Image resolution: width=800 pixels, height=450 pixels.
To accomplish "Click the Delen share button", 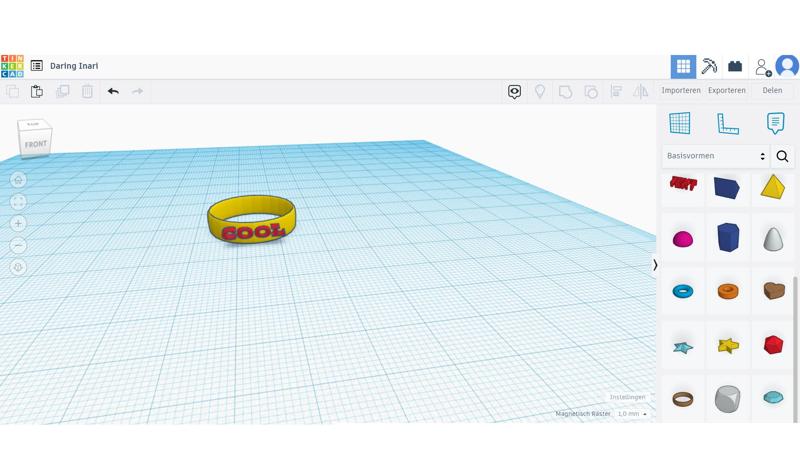I will 772,90.
